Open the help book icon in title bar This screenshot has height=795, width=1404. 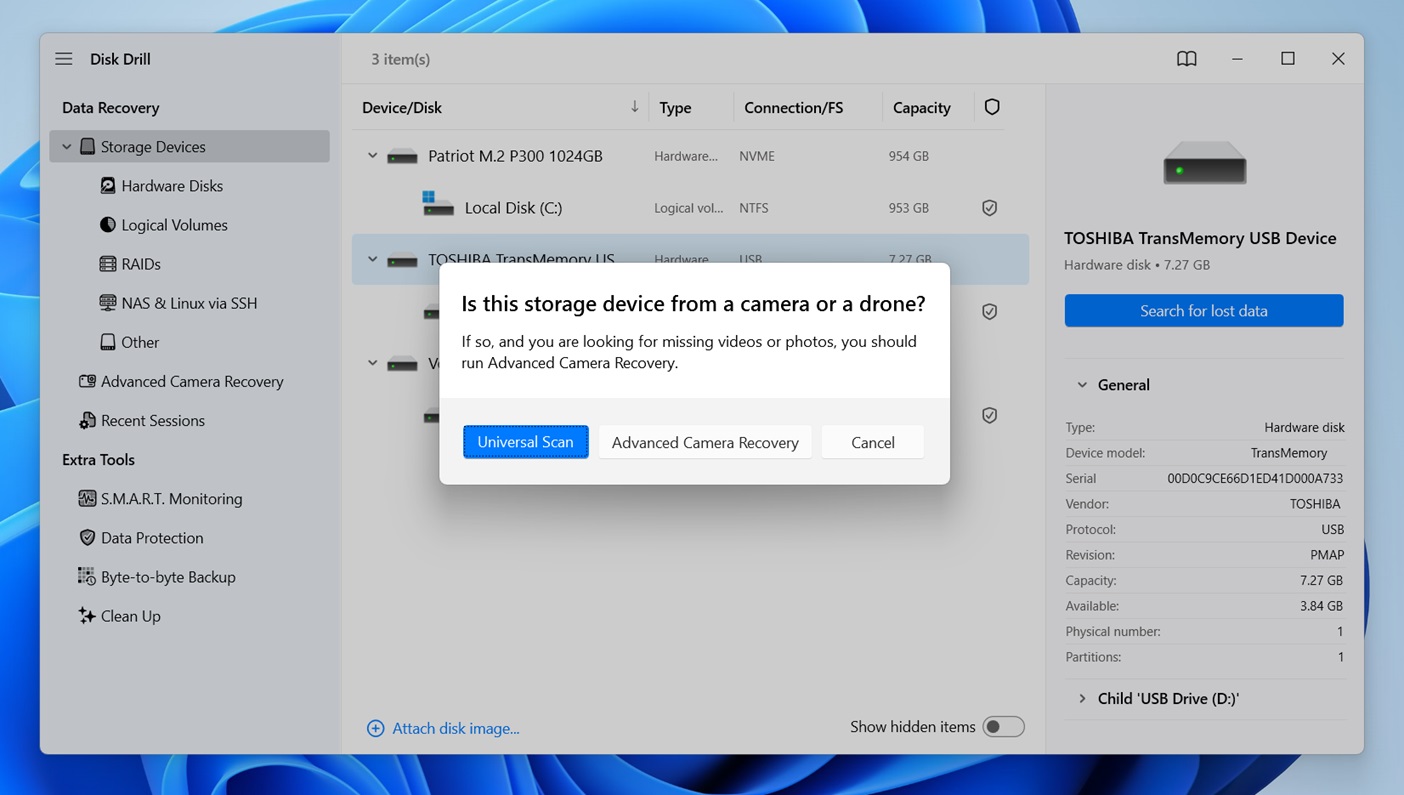point(1187,59)
